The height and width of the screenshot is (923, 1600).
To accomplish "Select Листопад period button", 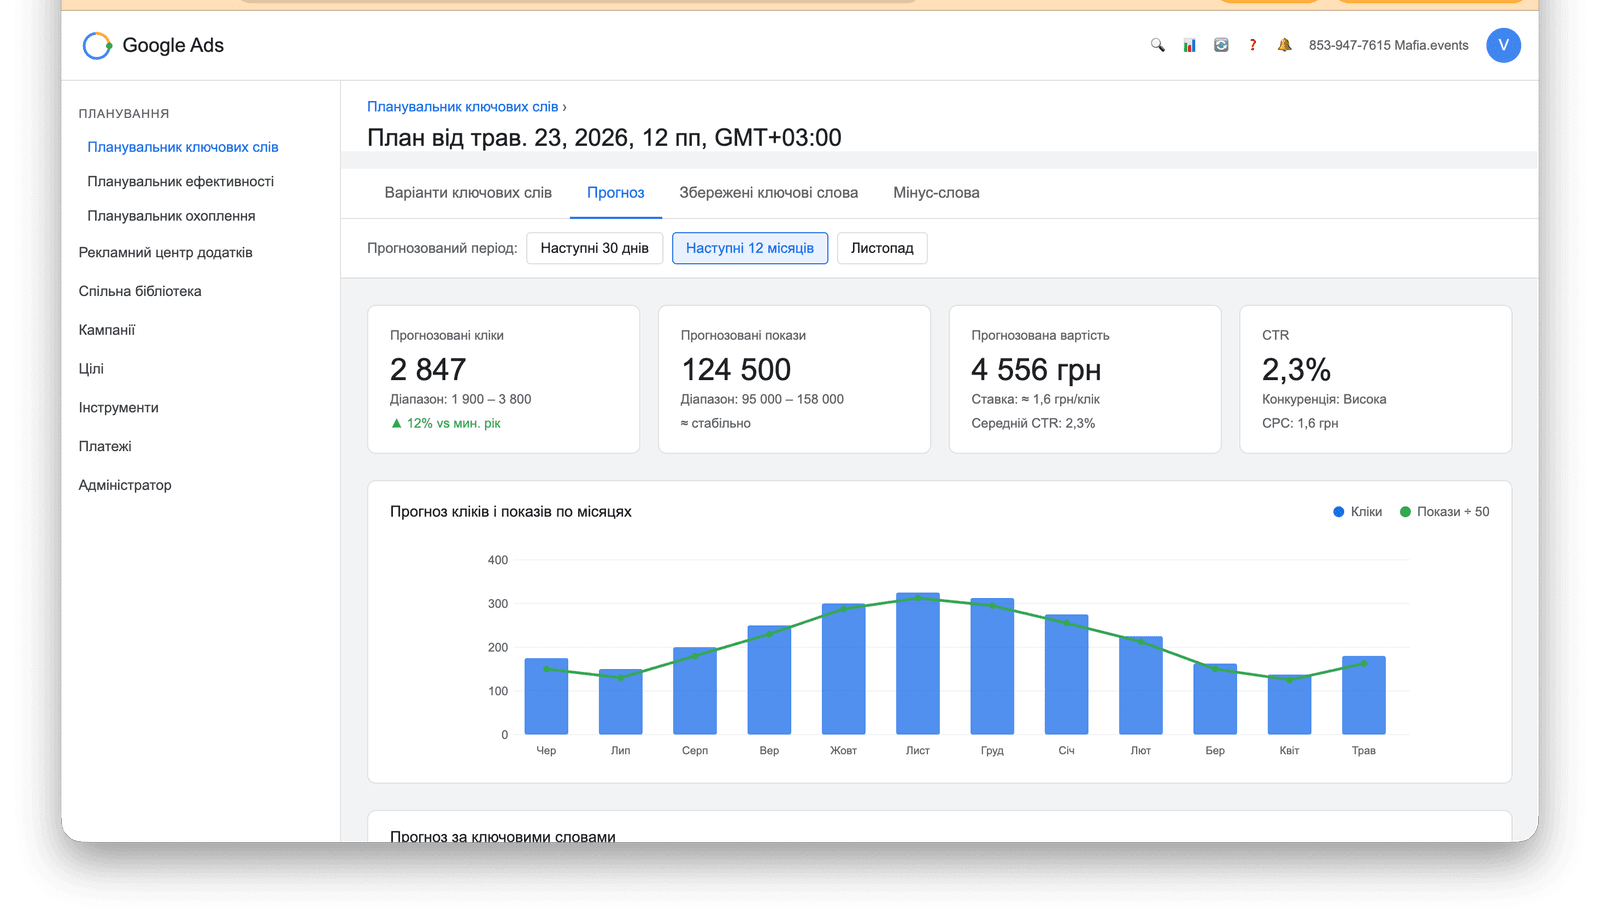I will pos(882,248).
